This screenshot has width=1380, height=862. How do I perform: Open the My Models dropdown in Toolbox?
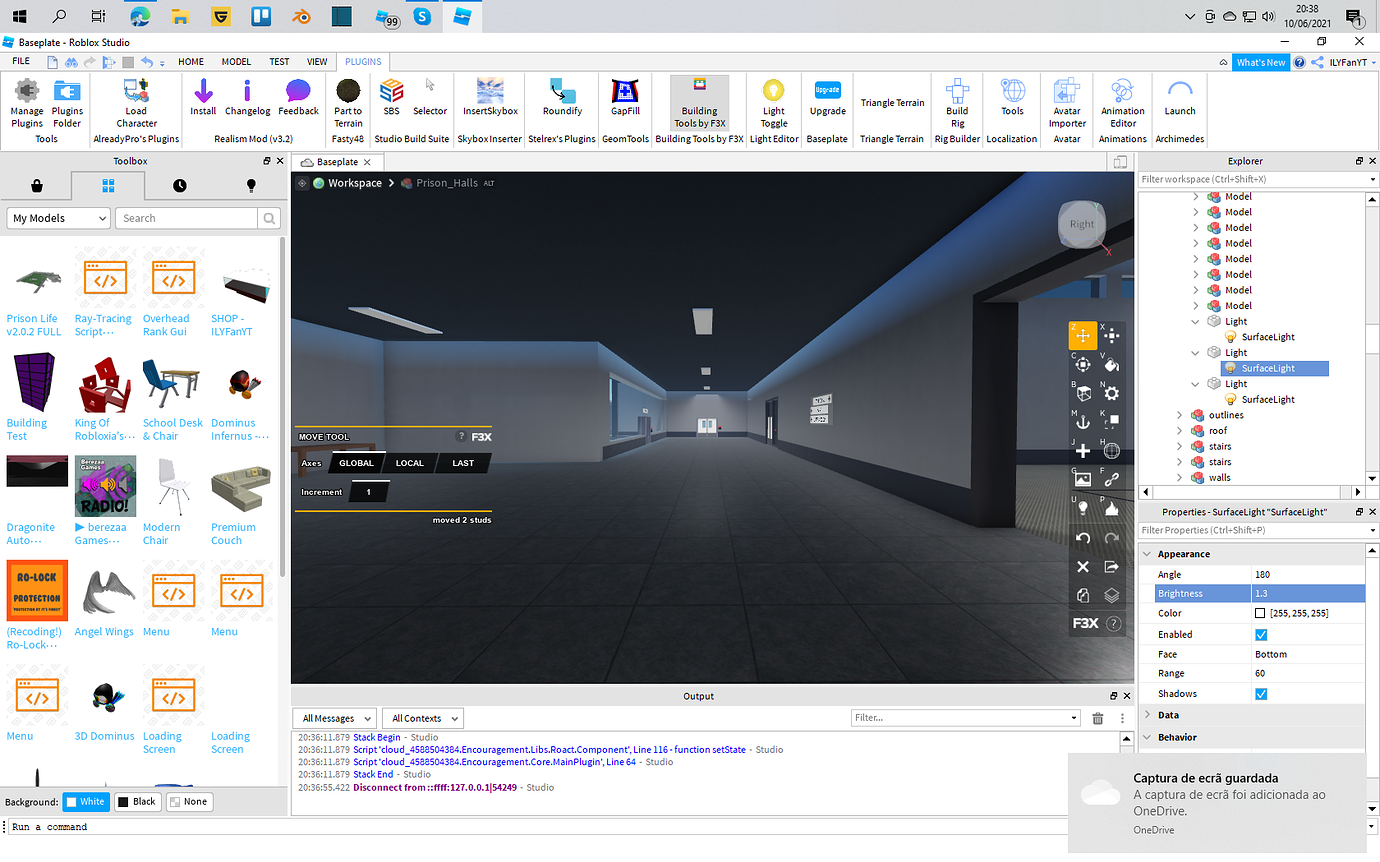click(x=59, y=218)
